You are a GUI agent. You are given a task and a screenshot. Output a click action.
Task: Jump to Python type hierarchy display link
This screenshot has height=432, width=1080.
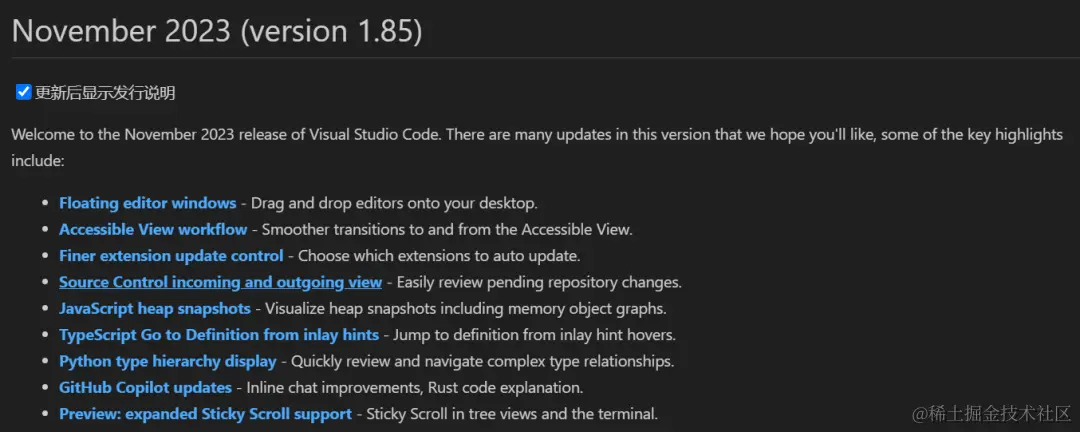point(167,361)
